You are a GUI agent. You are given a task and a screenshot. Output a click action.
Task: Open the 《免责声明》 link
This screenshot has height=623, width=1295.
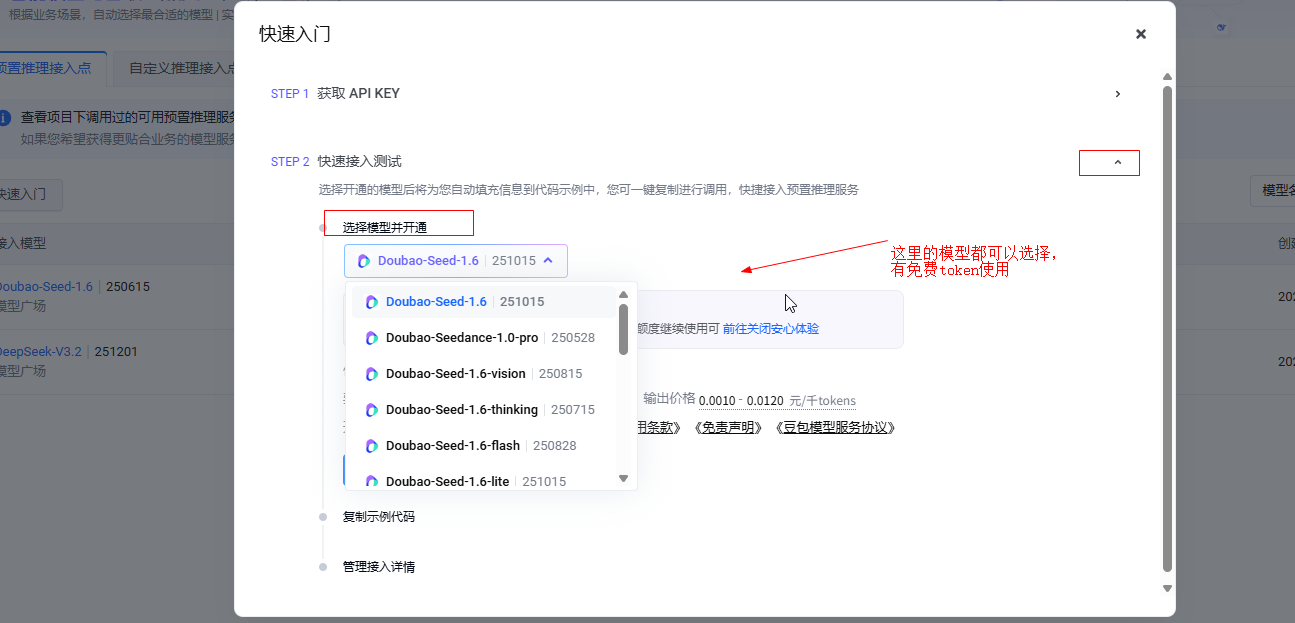(x=729, y=428)
